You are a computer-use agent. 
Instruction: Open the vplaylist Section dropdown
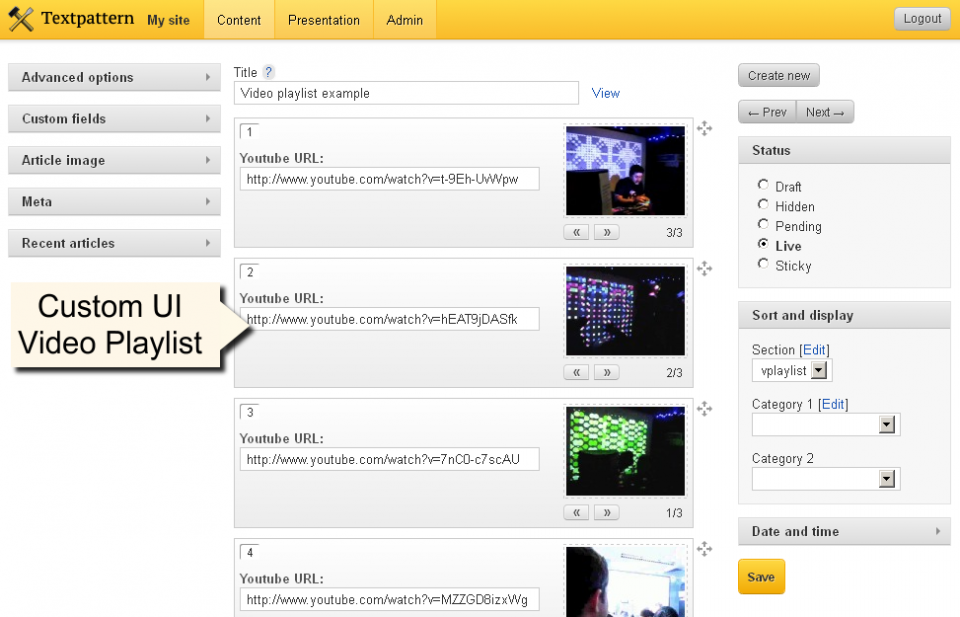click(791, 370)
